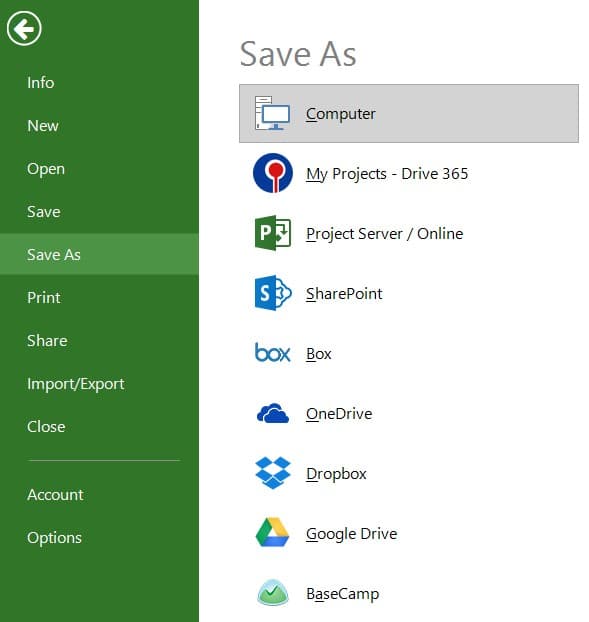Select New in the backstage menu
This screenshot has height=622, width=589.
coord(43,126)
